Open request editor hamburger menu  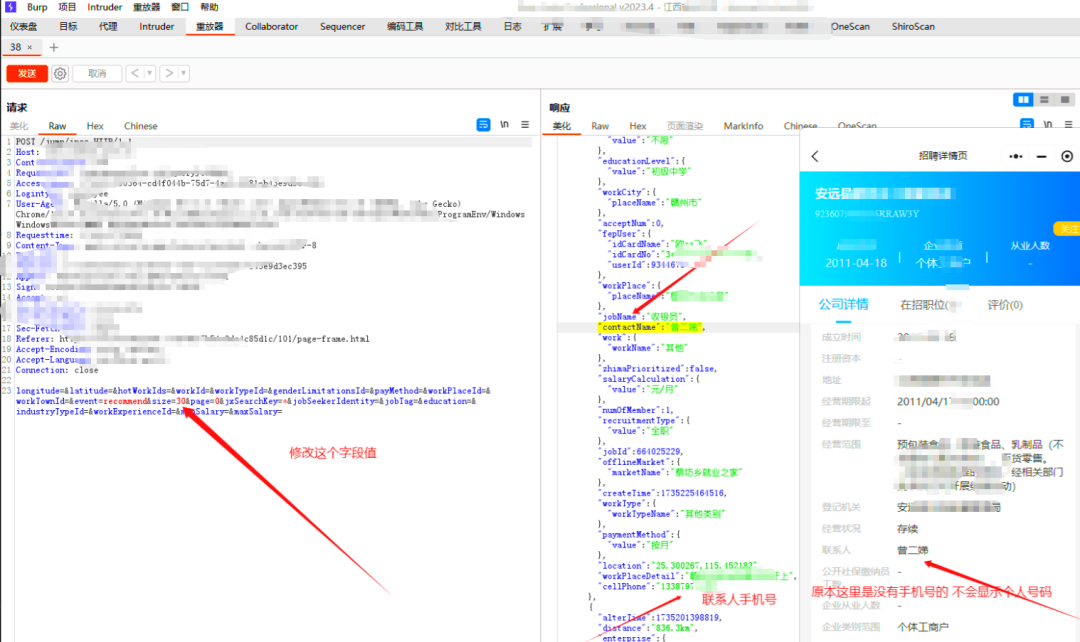pos(525,125)
